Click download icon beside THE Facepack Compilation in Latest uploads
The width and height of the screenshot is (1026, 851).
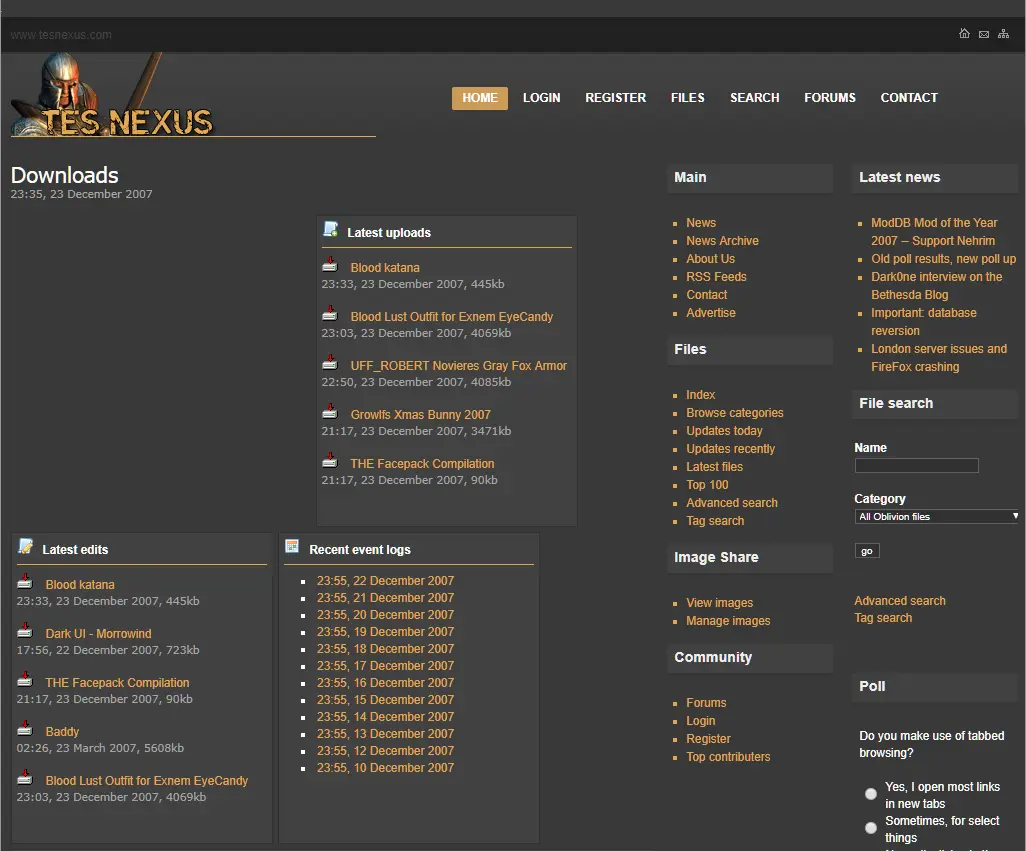(330, 461)
